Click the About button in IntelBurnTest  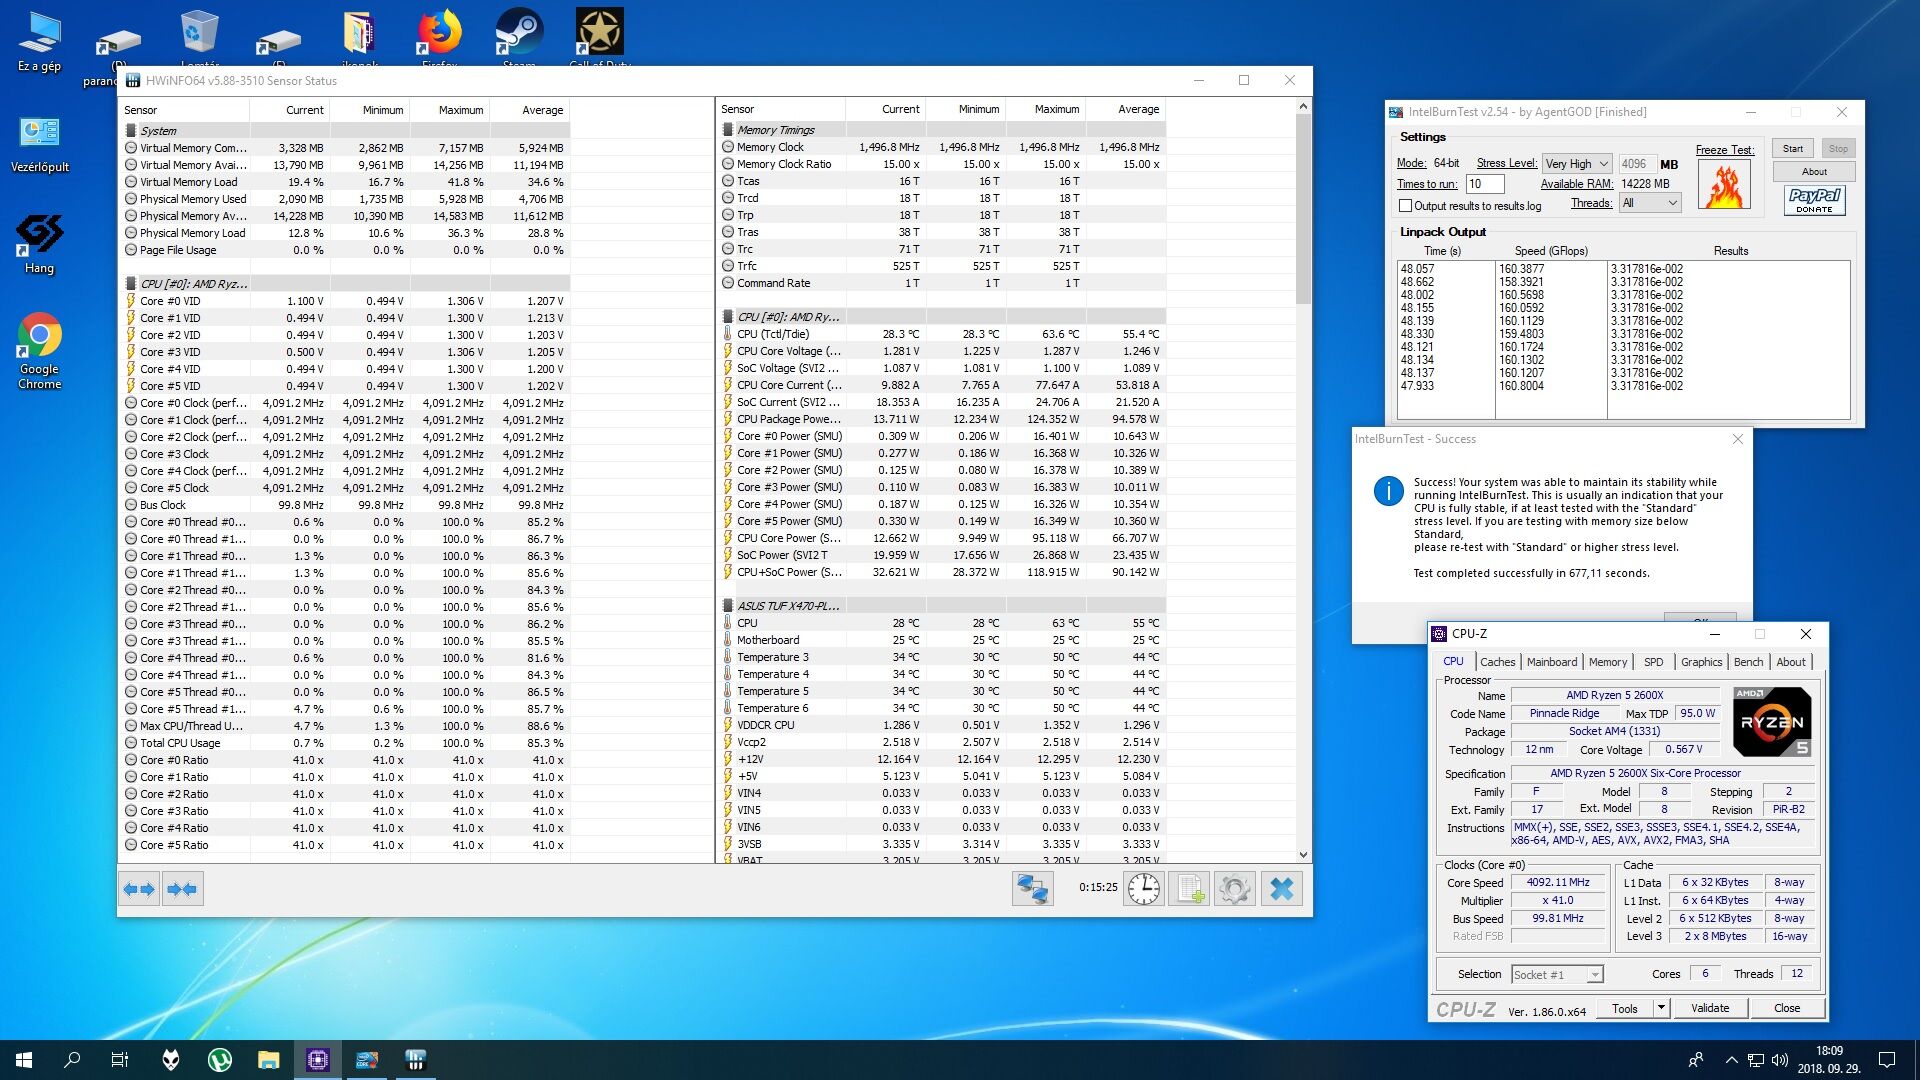[1814, 172]
